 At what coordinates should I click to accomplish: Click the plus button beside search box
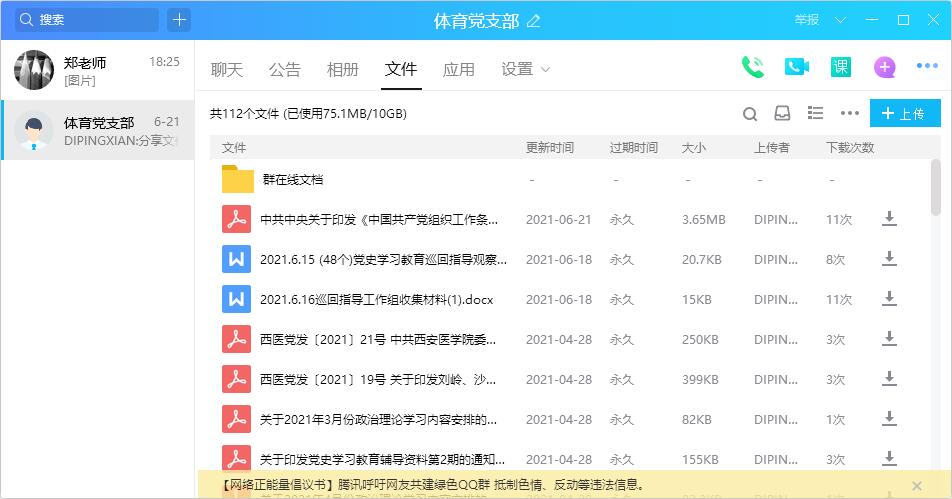(179, 20)
